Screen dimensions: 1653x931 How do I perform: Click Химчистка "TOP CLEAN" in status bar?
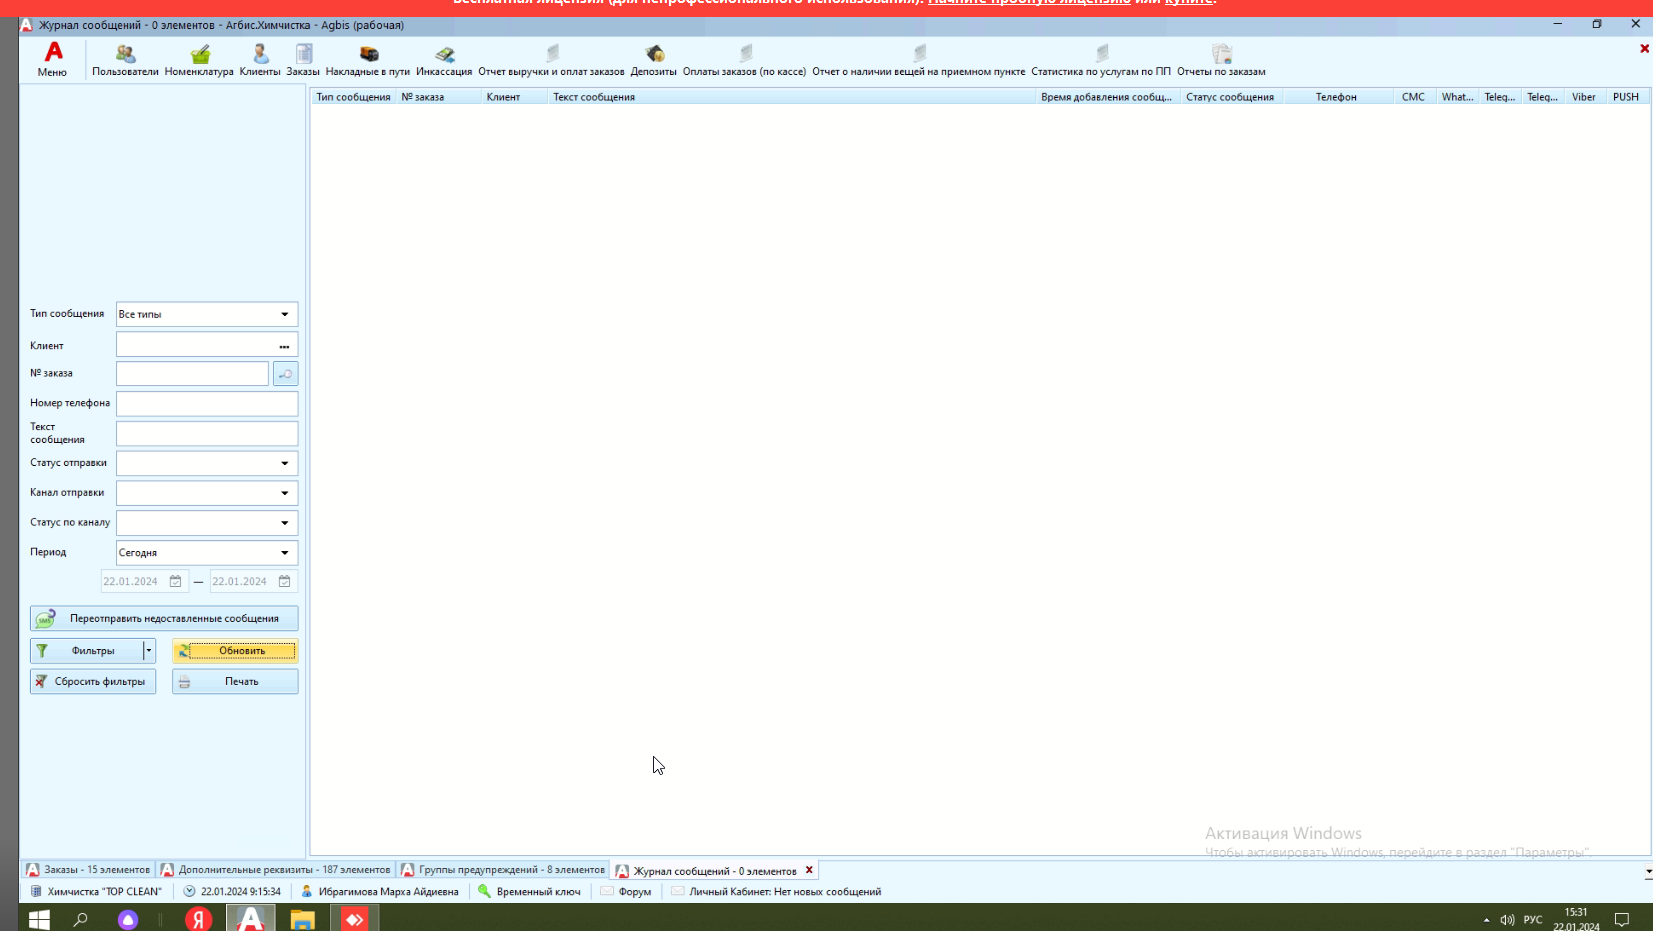(96, 892)
